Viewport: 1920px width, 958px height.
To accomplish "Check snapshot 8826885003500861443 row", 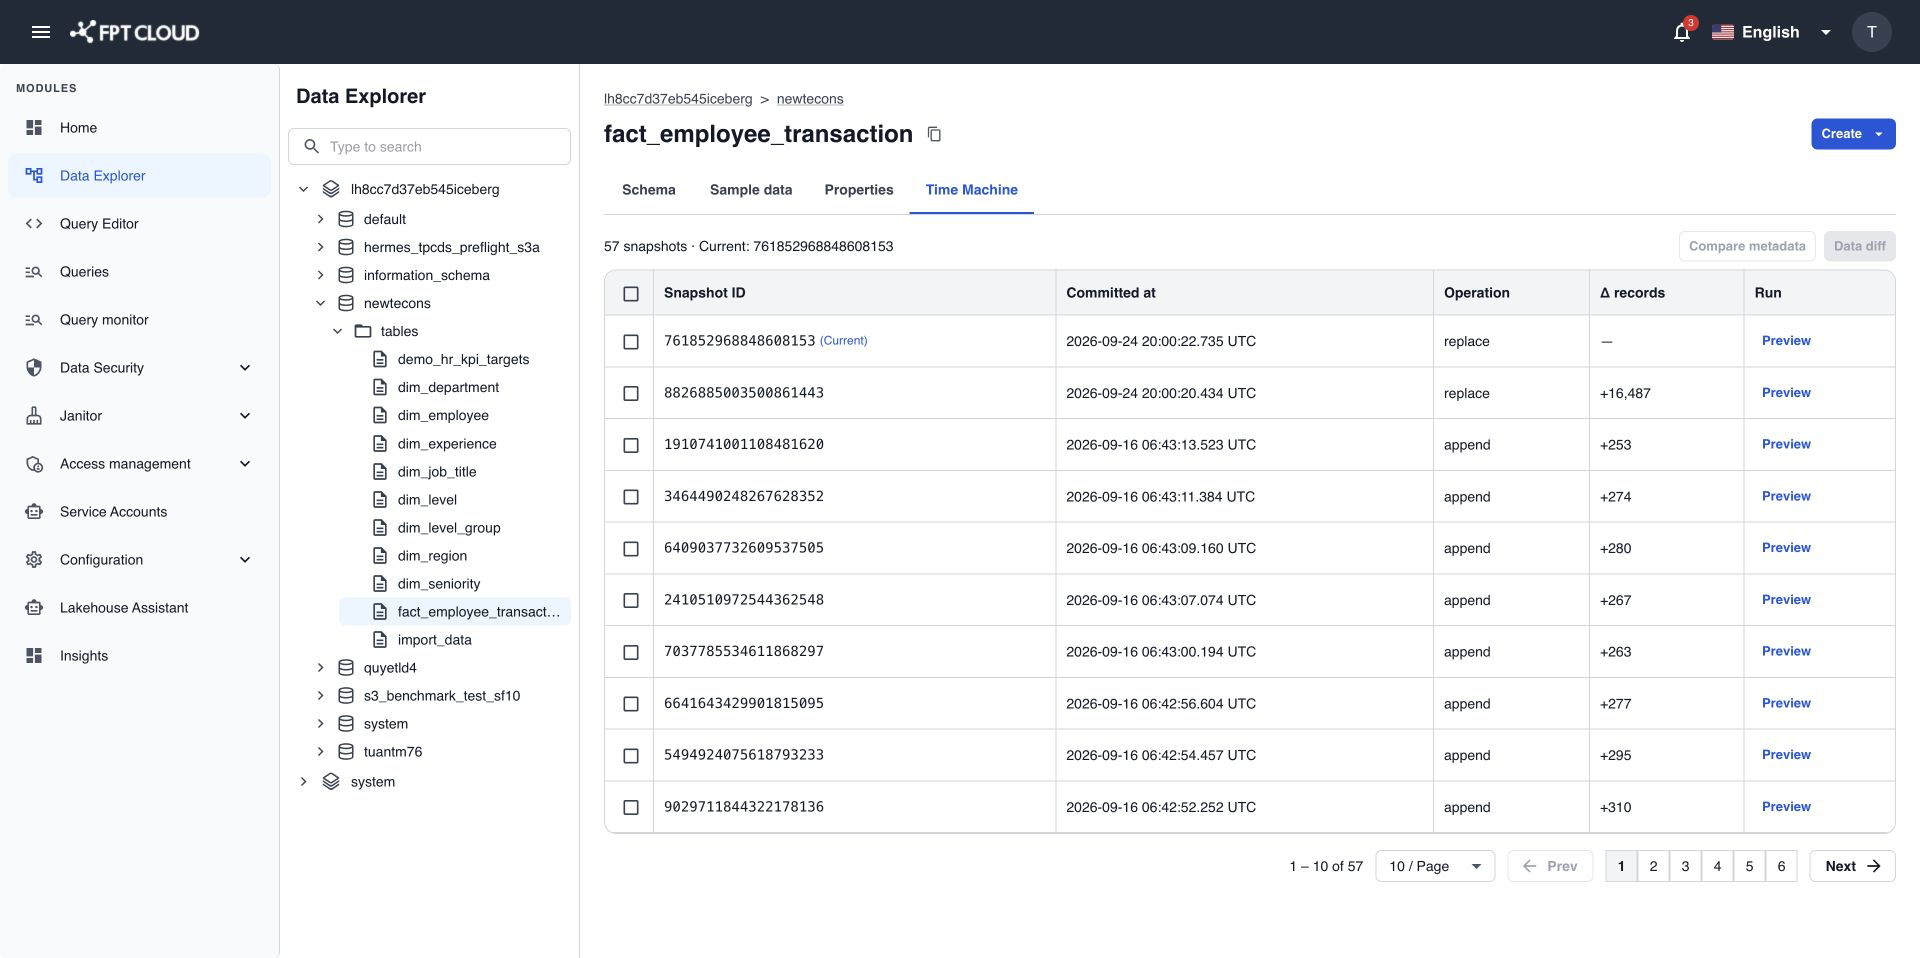I will point(631,394).
